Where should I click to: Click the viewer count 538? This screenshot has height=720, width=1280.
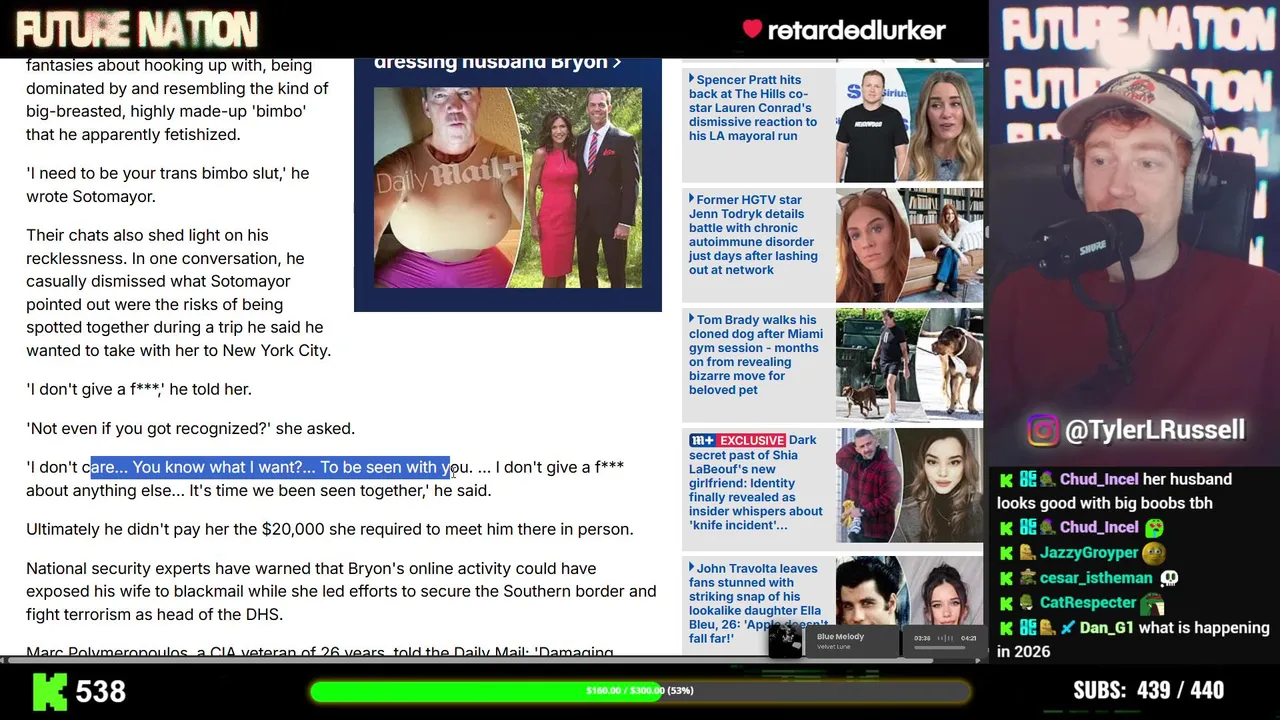tap(101, 691)
